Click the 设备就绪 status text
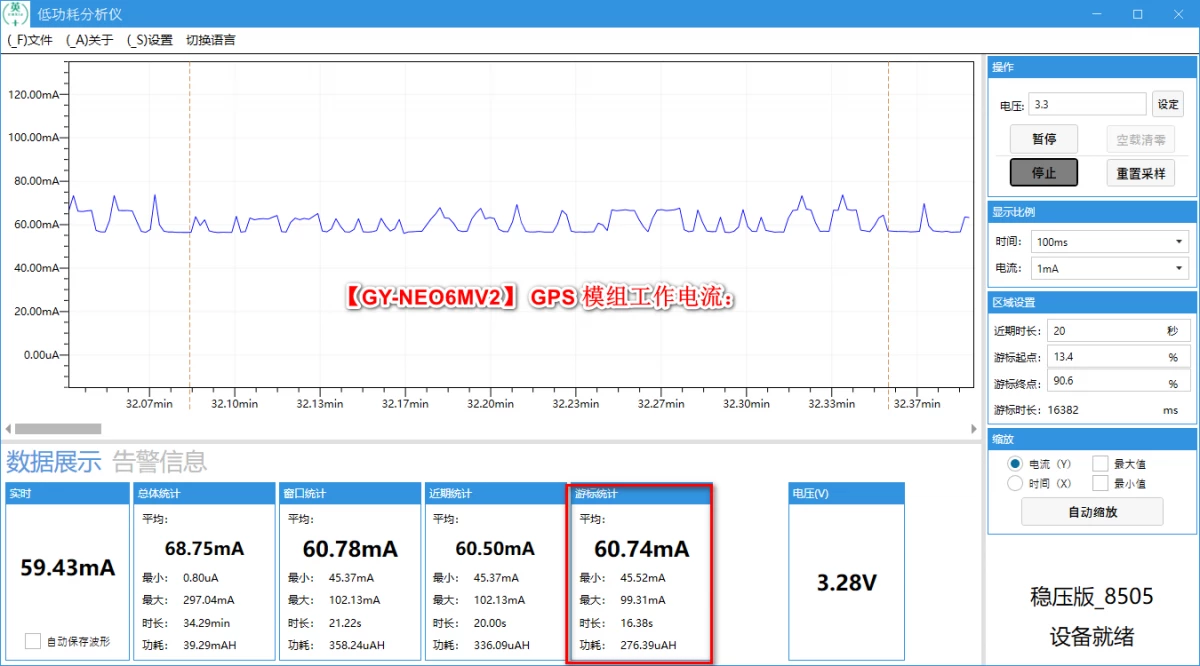1200x666 pixels. [x=1092, y=637]
